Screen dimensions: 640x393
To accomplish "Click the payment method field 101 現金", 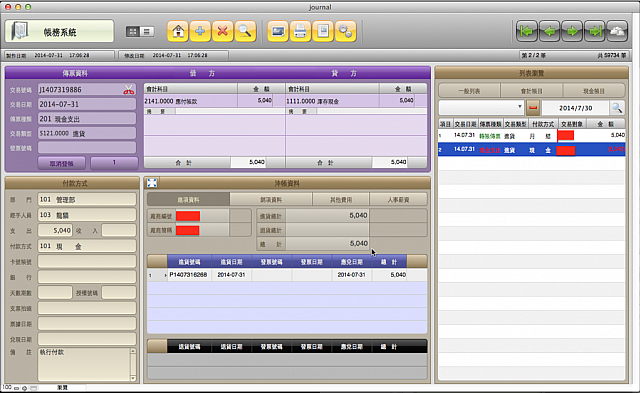I will point(87,246).
